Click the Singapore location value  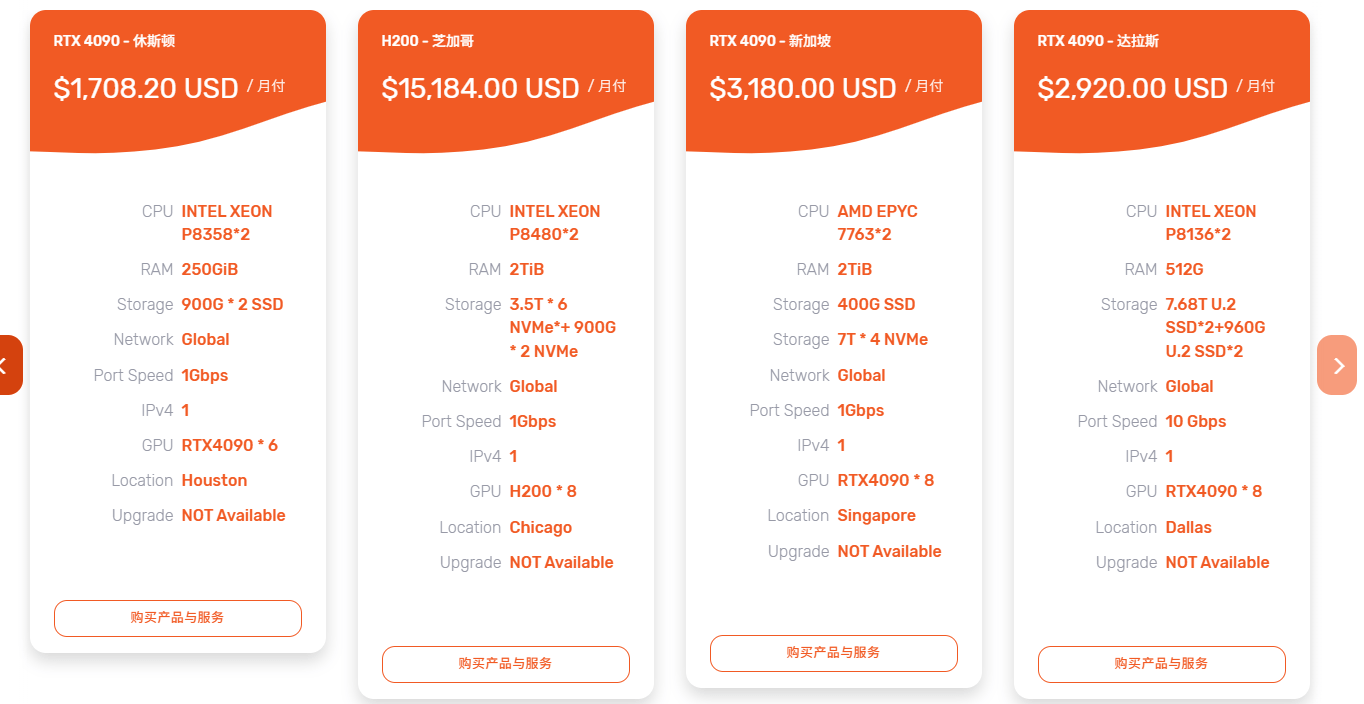(877, 515)
